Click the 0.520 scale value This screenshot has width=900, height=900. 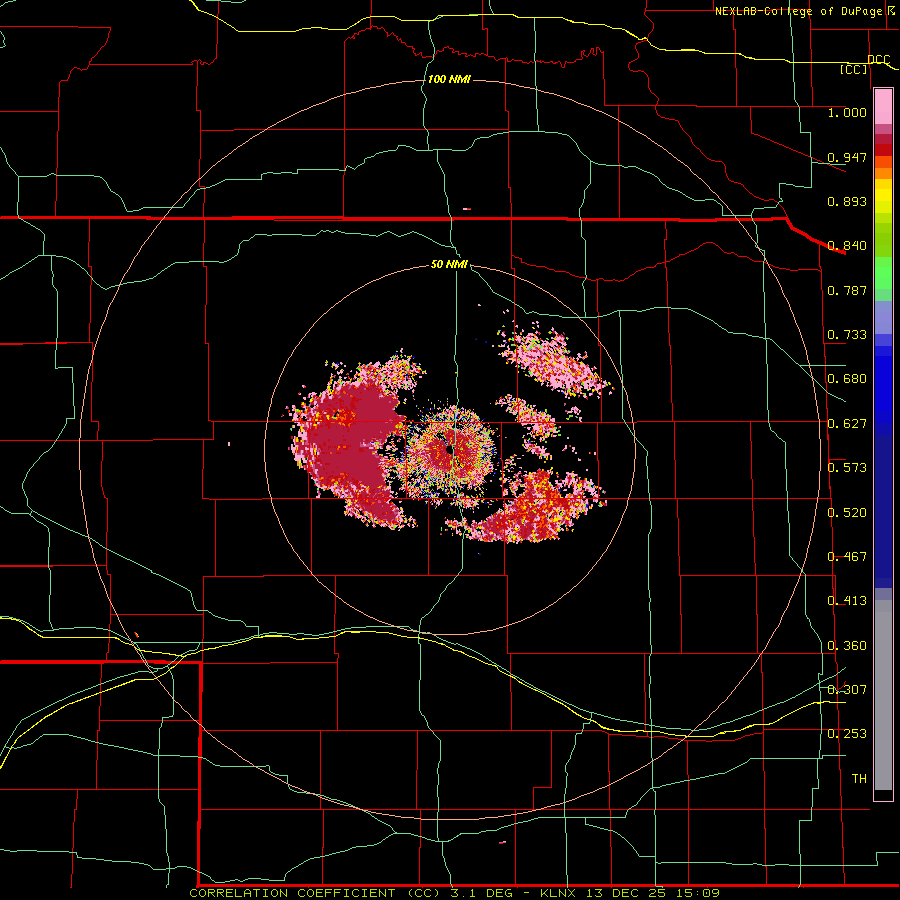click(x=847, y=513)
